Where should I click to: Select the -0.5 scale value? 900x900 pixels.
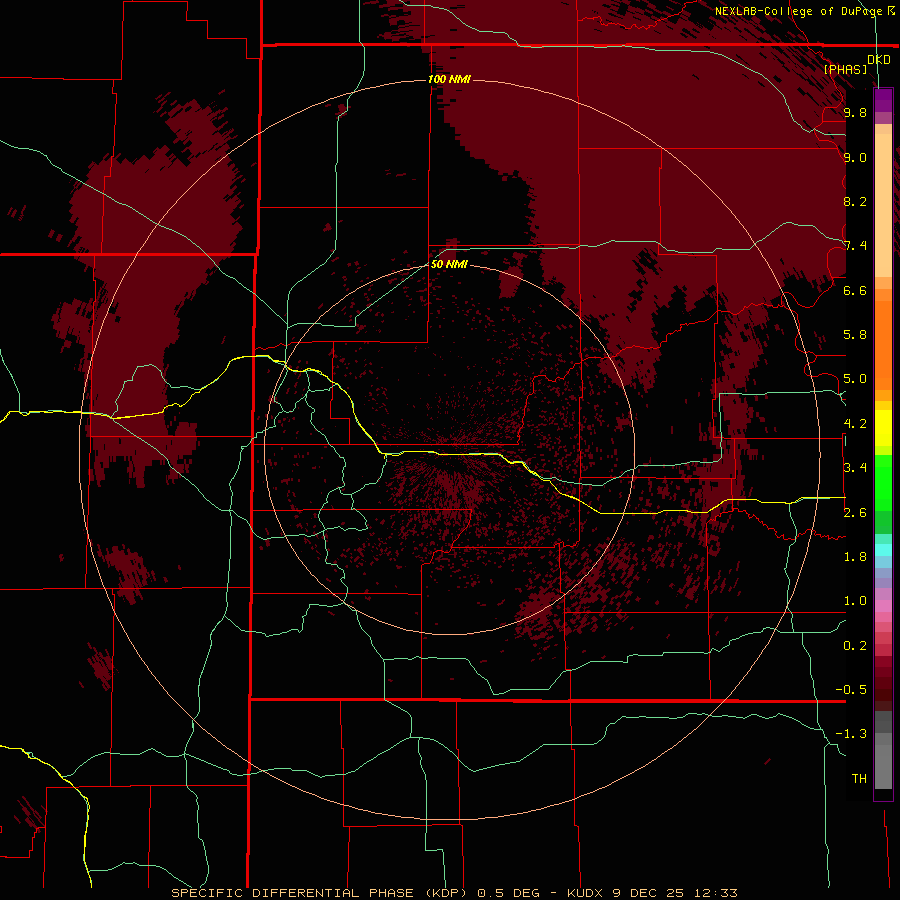tap(851, 690)
